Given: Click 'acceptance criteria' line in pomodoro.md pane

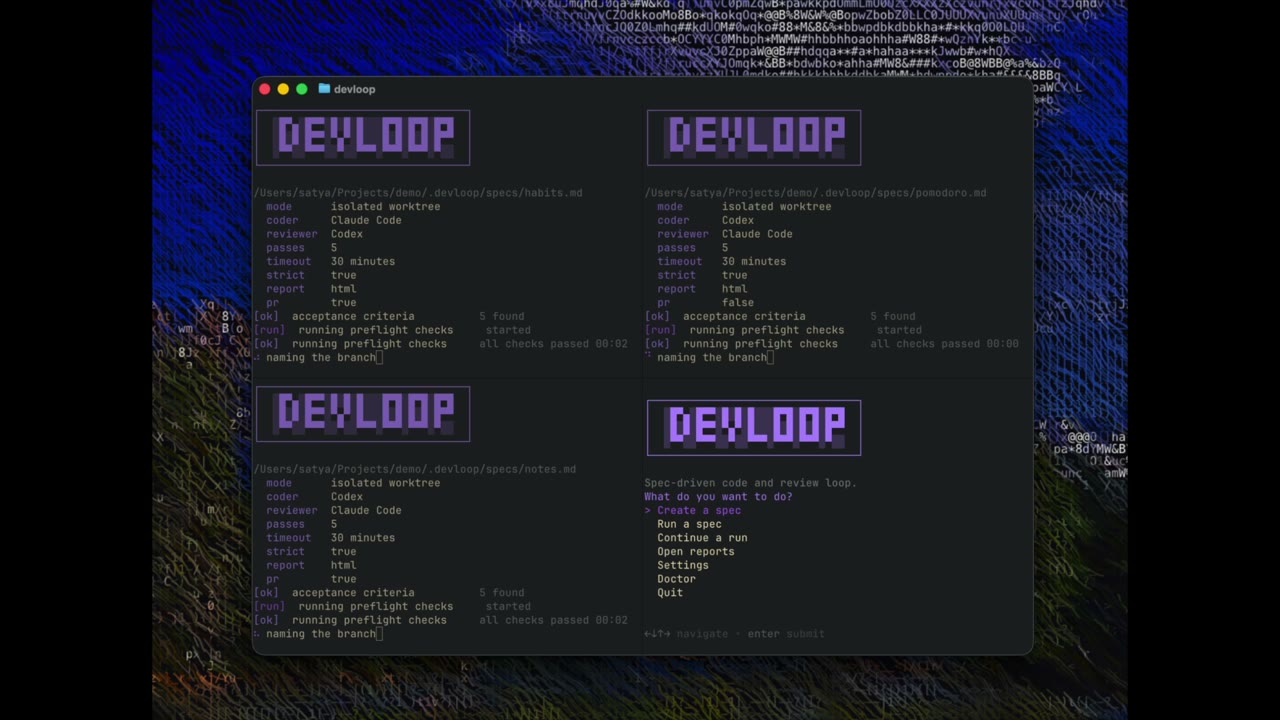Looking at the screenshot, I should click(x=780, y=316).
